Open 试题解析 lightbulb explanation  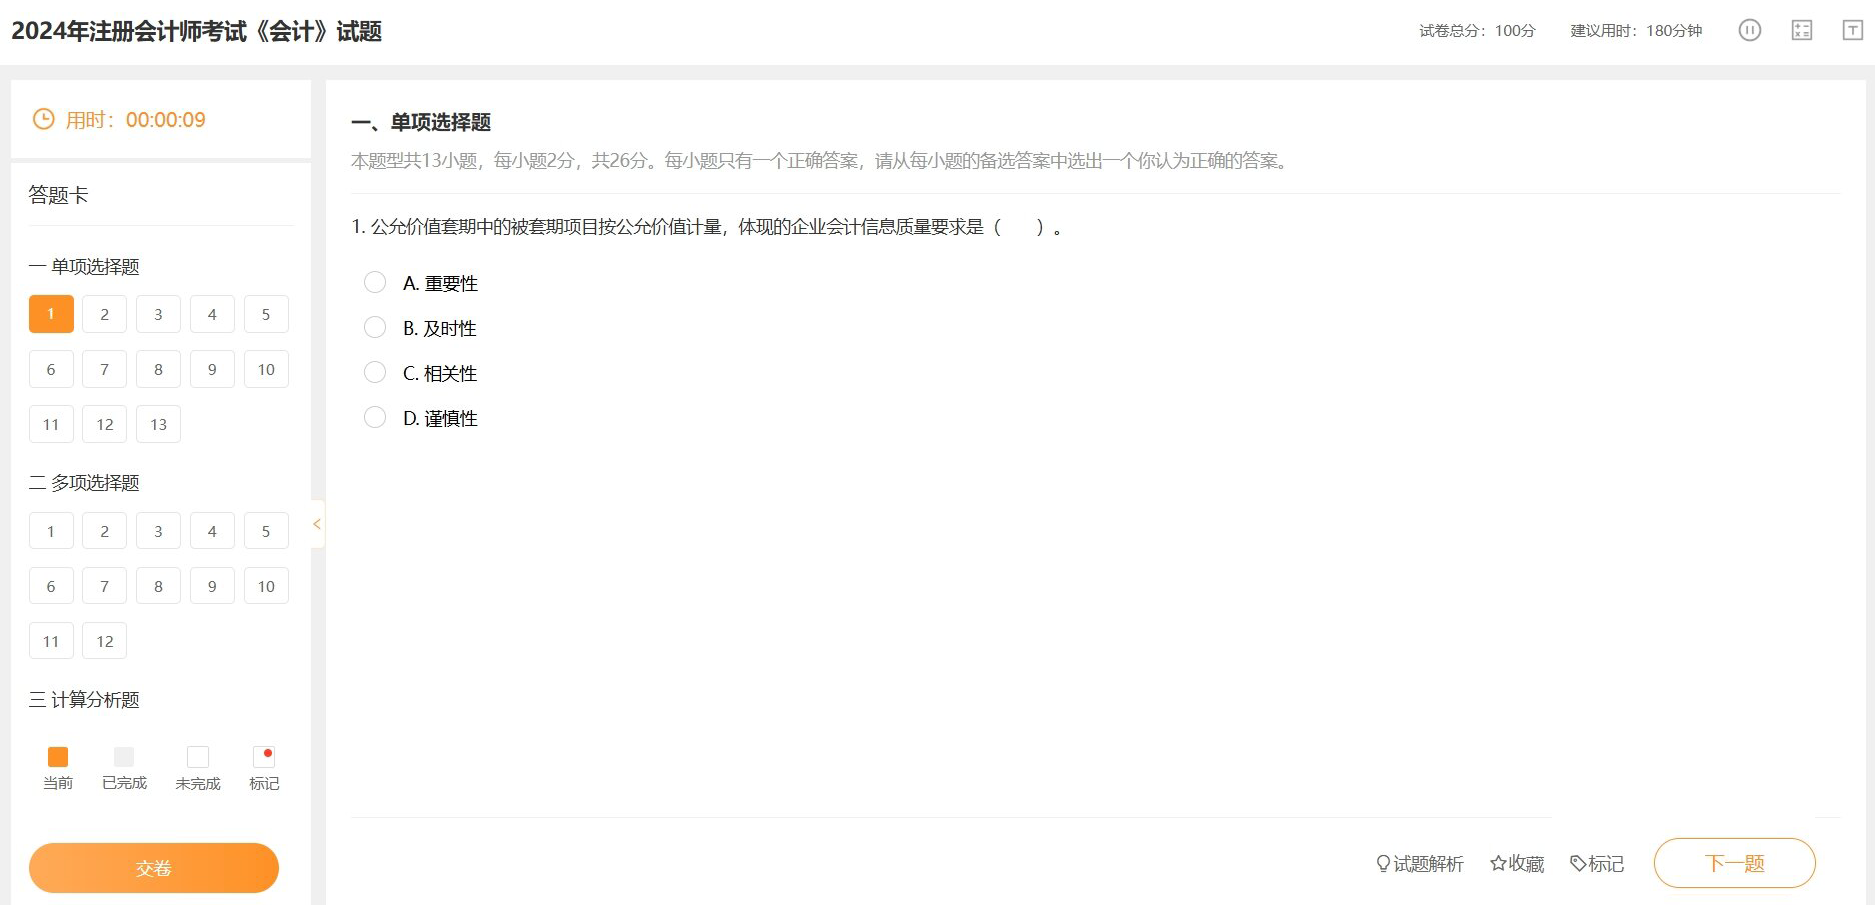pyautogui.click(x=1419, y=863)
